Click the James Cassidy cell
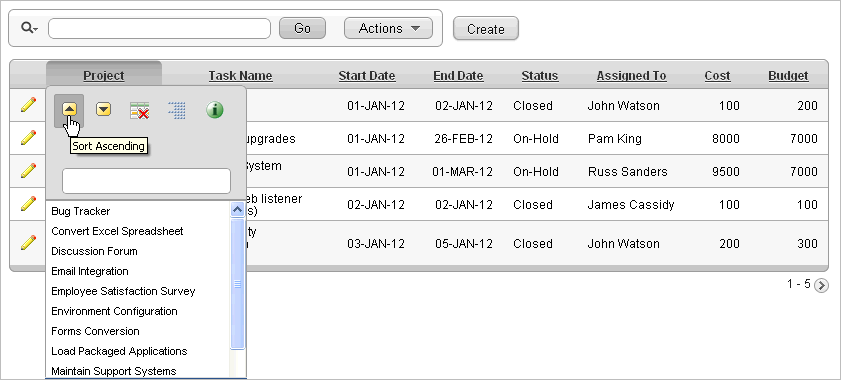Image resolution: width=841 pixels, height=380 pixels. click(631, 205)
